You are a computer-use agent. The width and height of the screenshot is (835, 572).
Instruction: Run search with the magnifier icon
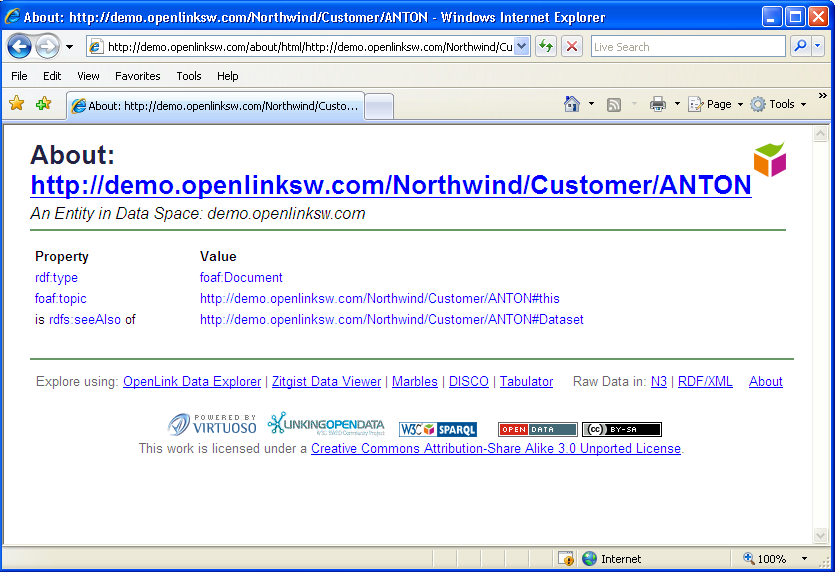(800, 46)
